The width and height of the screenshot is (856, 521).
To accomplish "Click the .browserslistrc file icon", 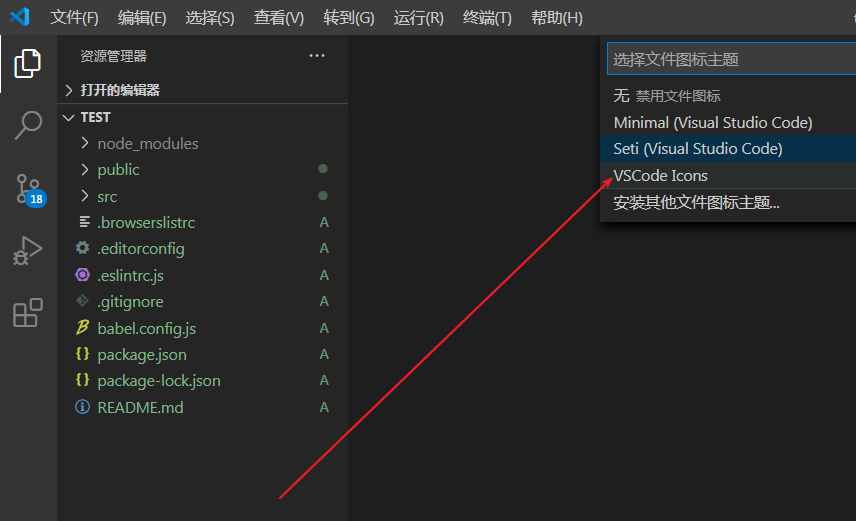I will point(84,222).
